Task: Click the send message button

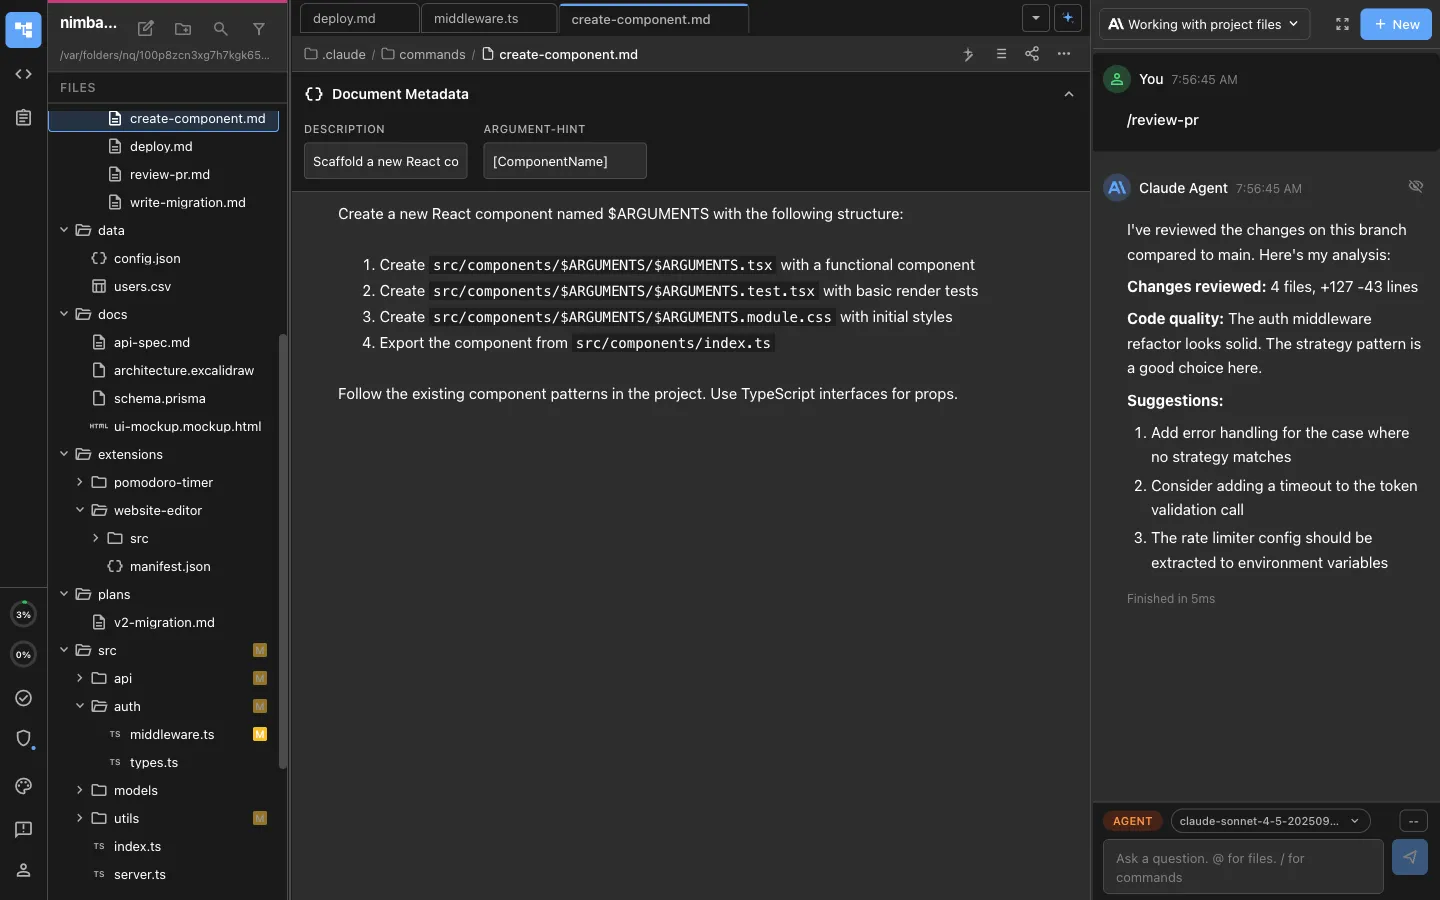Action: 1409,857
